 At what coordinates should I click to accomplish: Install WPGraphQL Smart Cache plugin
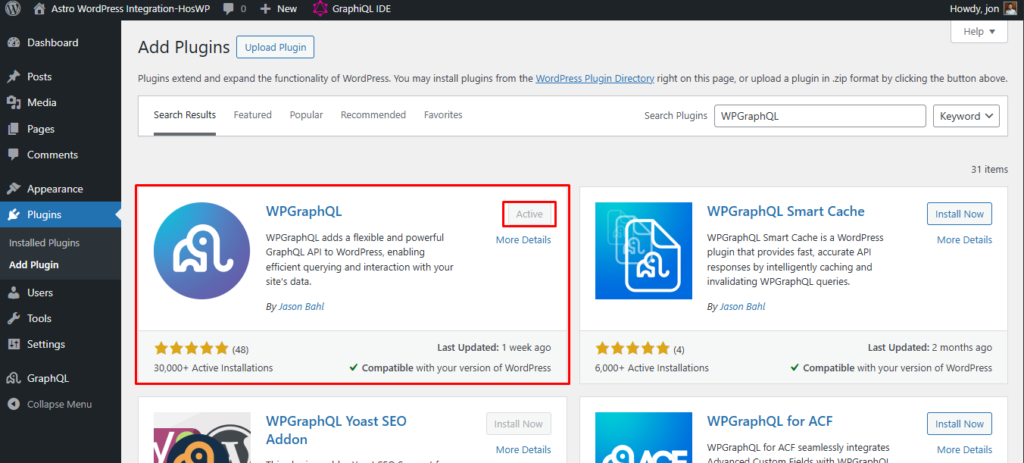point(959,214)
